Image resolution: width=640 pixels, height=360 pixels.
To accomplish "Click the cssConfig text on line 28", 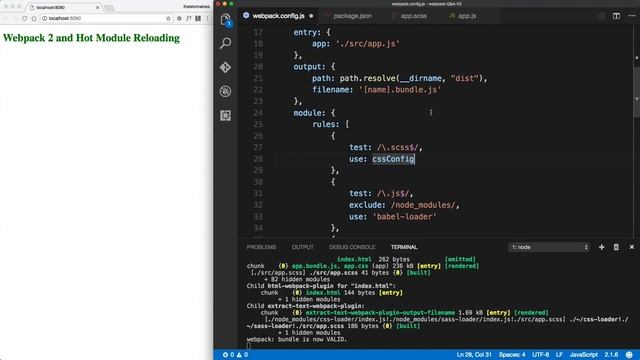I will (393, 159).
